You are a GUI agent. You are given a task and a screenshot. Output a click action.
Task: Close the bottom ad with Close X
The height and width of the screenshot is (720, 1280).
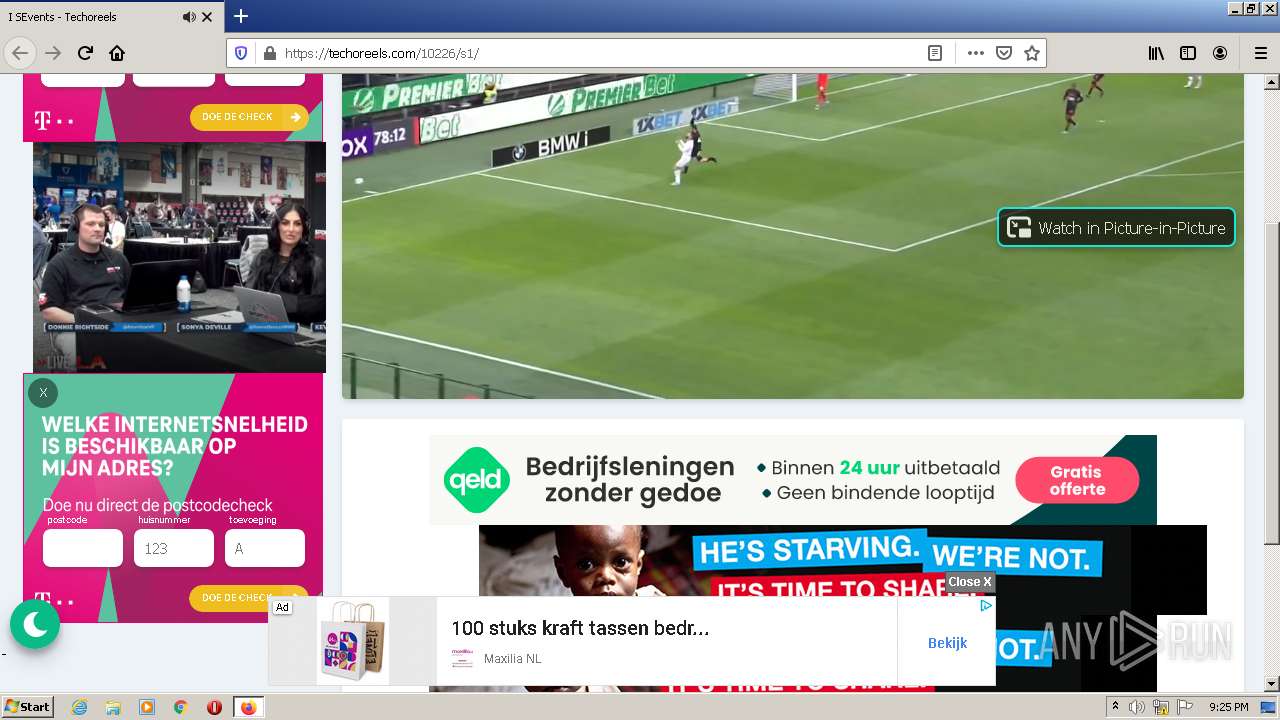(x=970, y=582)
